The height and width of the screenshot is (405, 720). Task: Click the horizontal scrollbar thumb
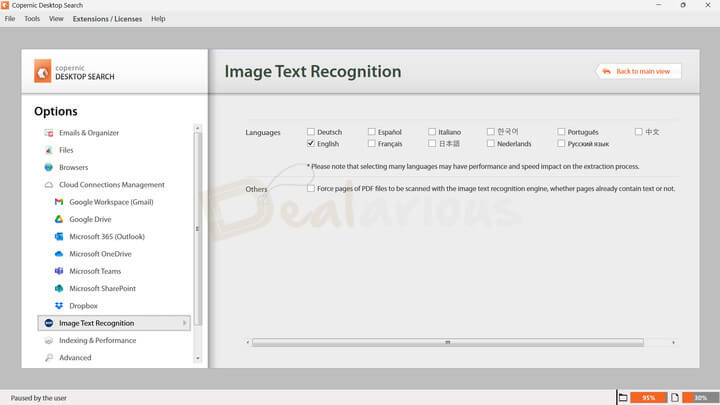(448, 342)
